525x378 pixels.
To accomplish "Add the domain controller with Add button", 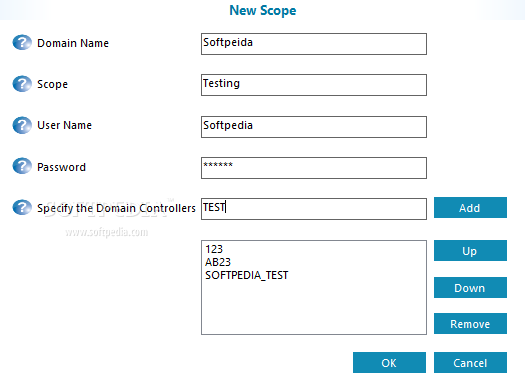I will pyautogui.click(x=470, y=208).
